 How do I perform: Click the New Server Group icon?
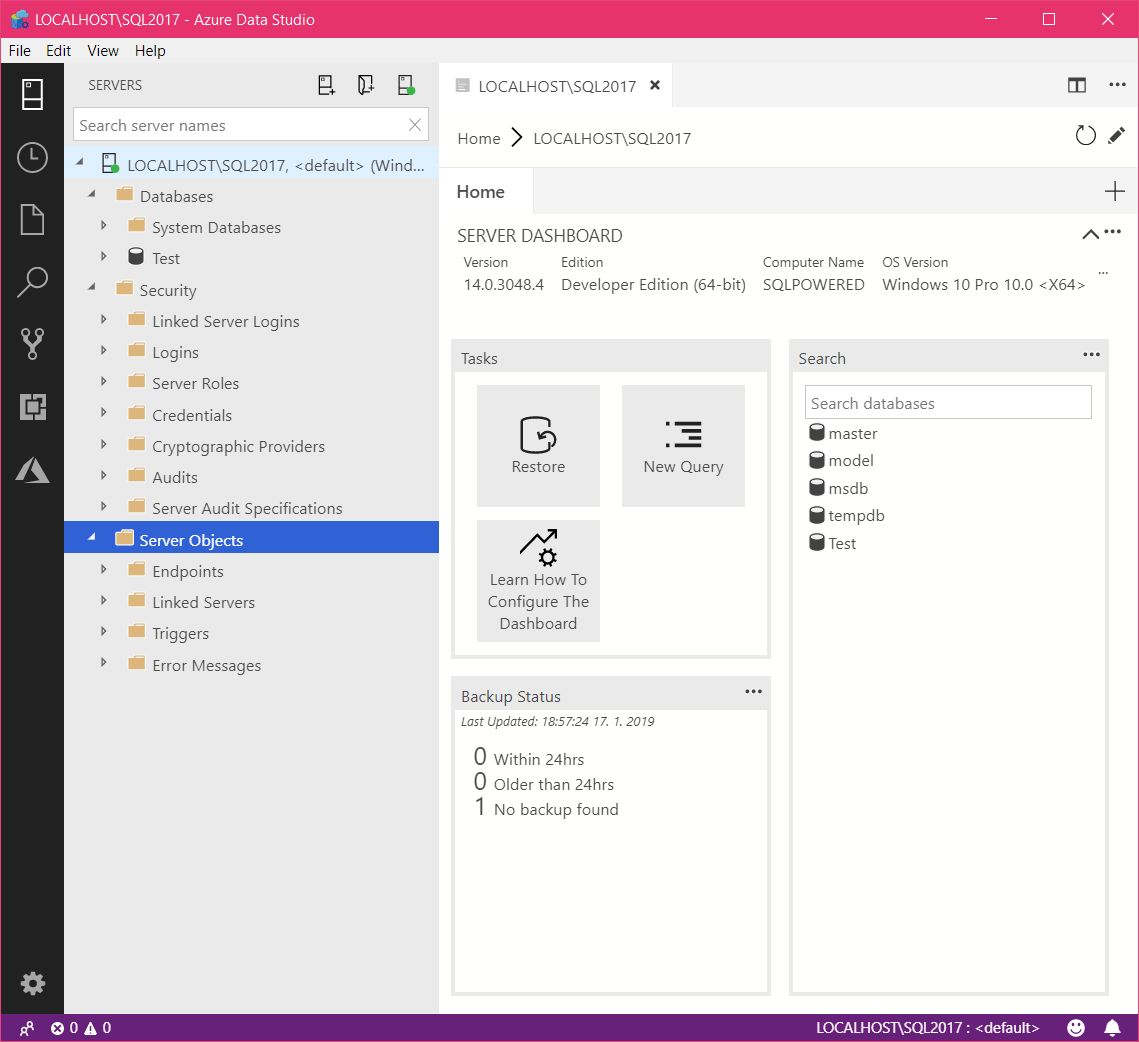tap(365, 85)
